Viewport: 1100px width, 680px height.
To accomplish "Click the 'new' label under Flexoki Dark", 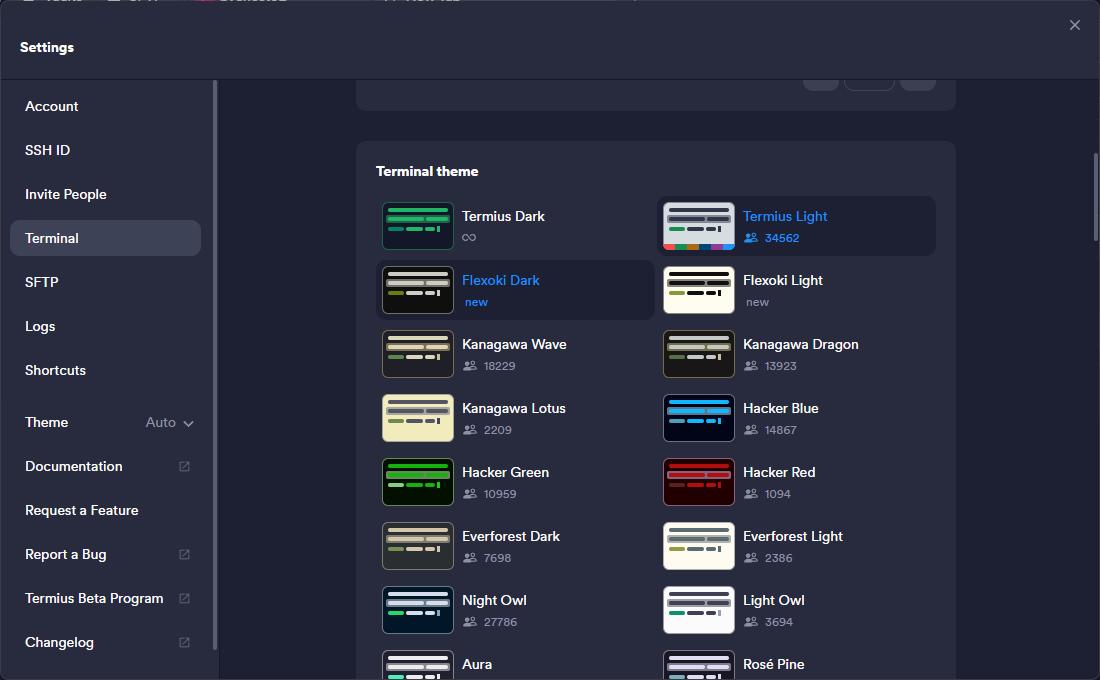I will [x=476, y=302].
